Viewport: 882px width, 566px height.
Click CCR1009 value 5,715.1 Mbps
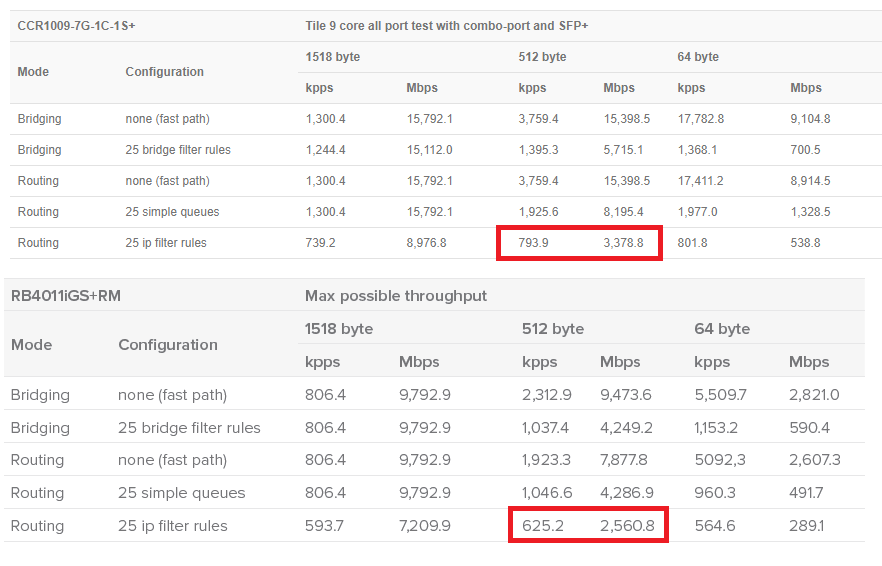[x=623, y=150]
